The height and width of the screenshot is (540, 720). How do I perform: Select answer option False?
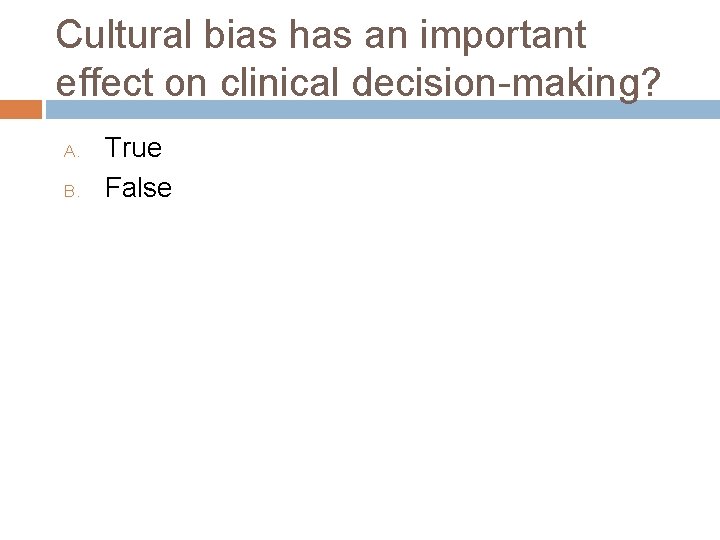click(x=138, y=187)
